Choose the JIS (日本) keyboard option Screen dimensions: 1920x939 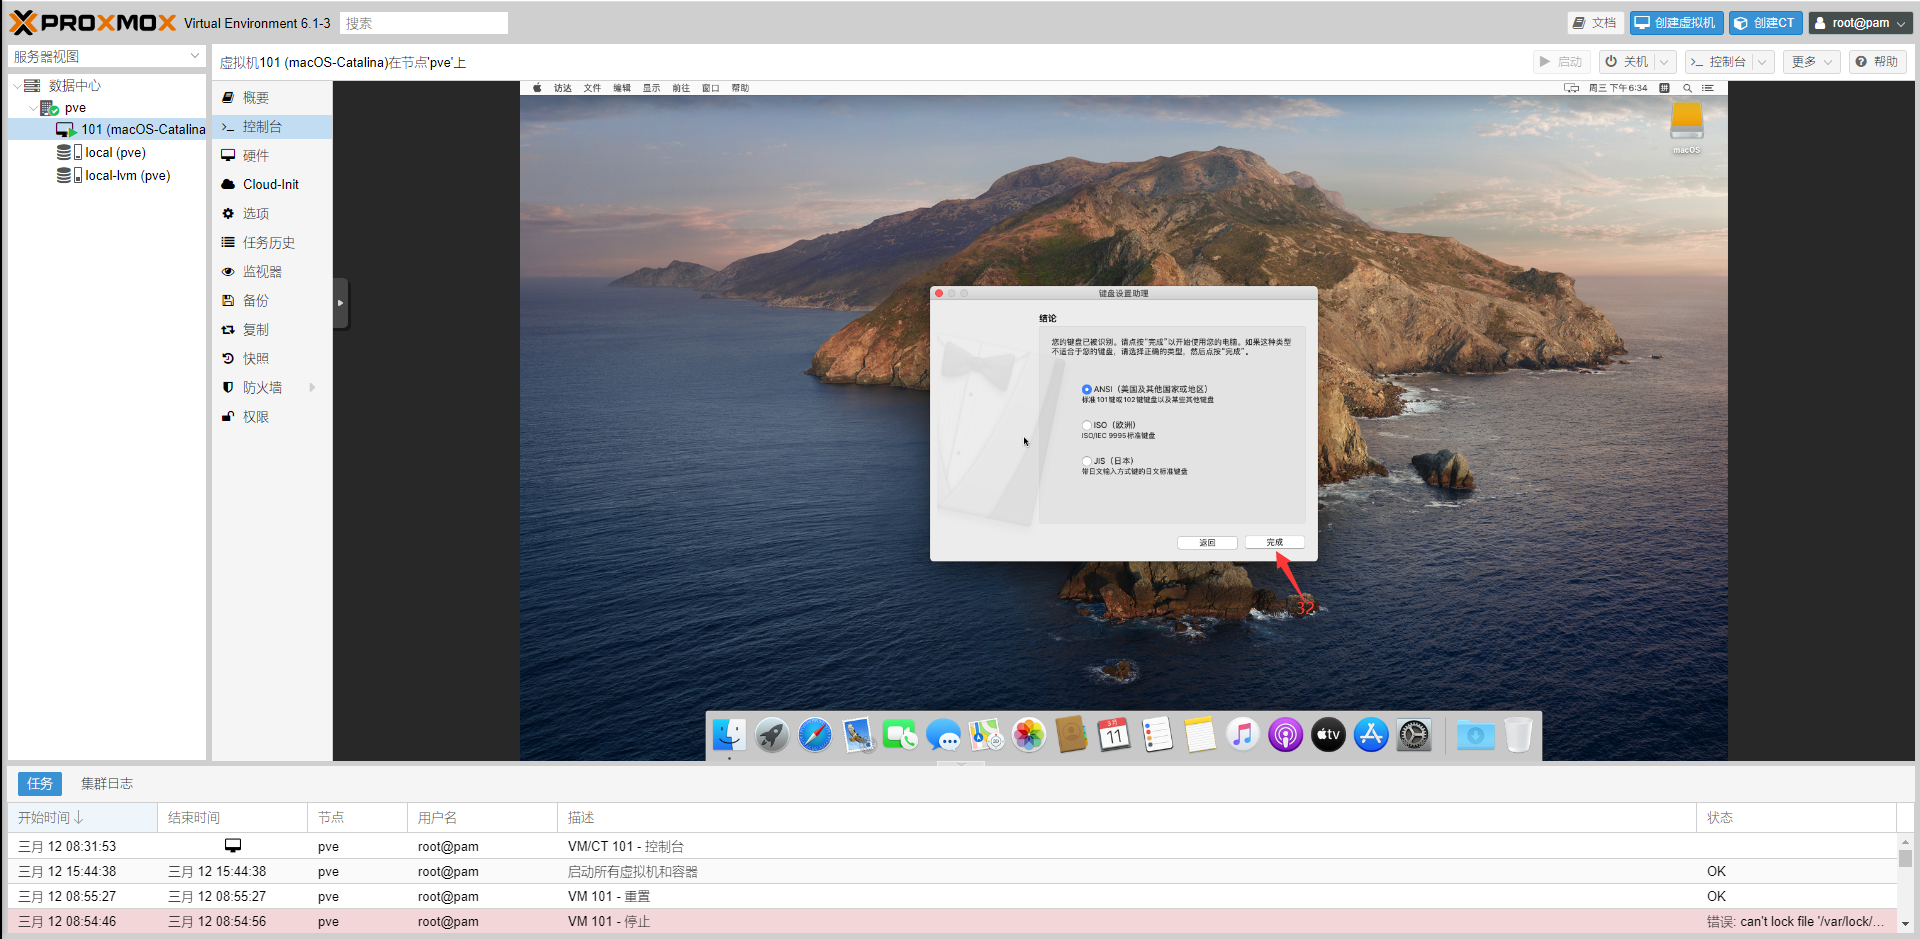[x=1087, y=461]
